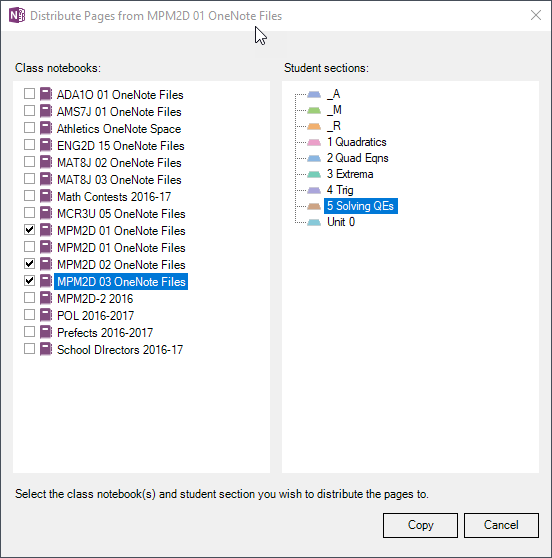Click the MAT8J 02 notebook icon
Viewport: 552px width, 558px height.
pyautogui.click(x=46, y=162)
